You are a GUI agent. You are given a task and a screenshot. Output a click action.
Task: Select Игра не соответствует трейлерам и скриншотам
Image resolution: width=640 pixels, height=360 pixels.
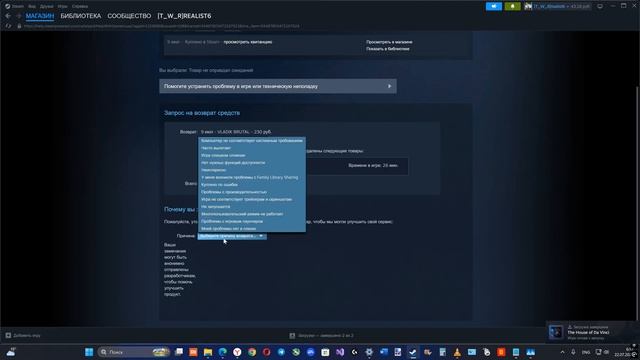252,199
